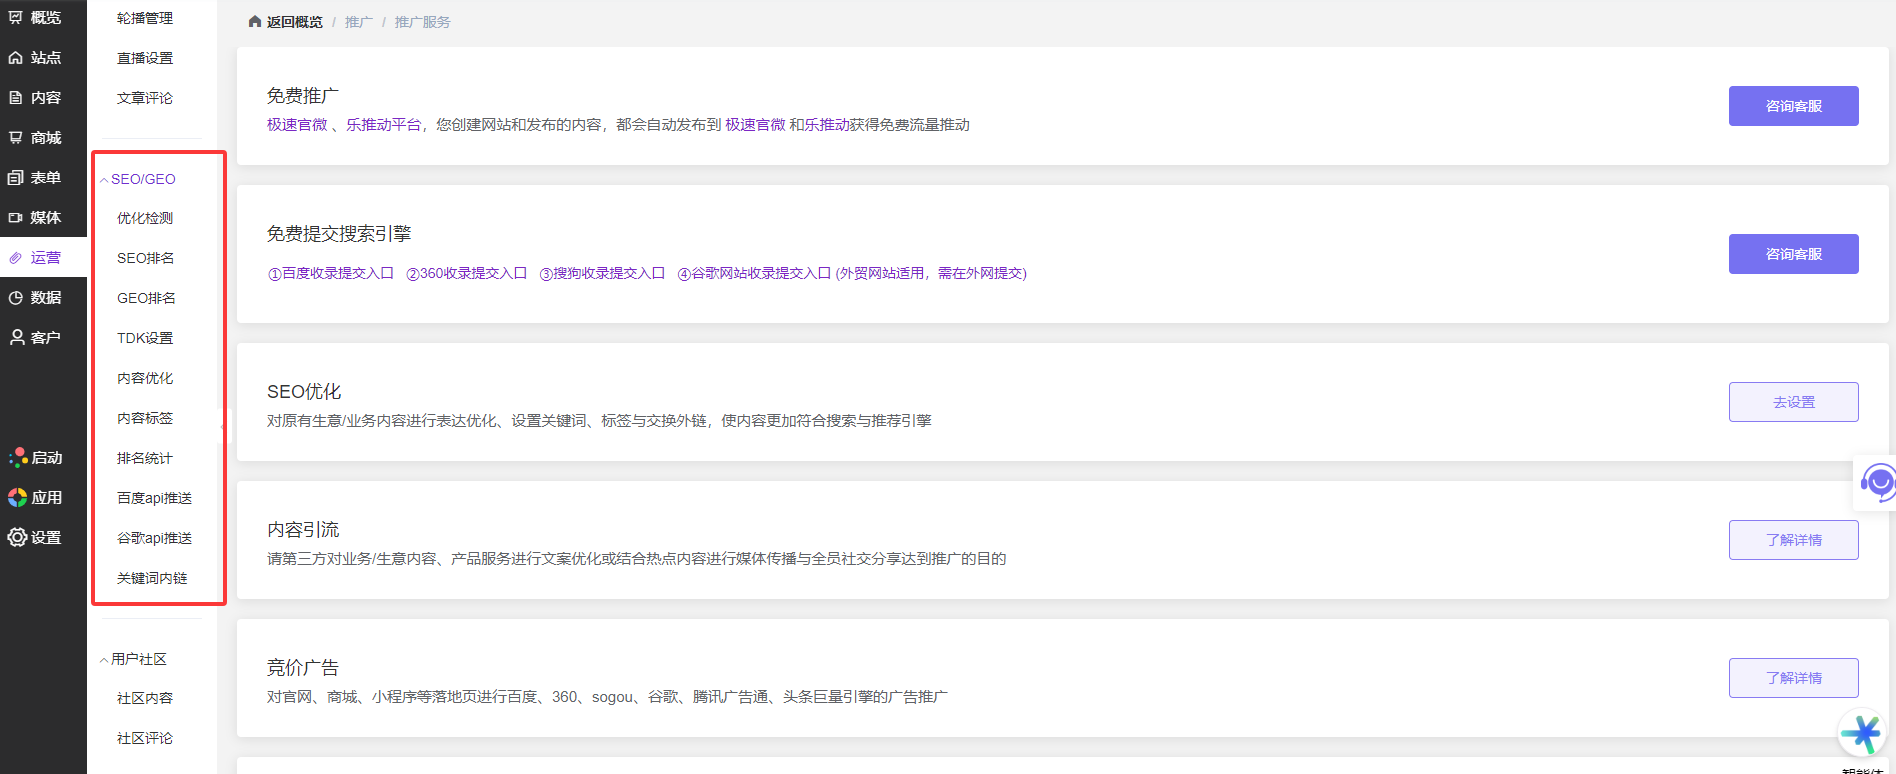
Task: Click the 概览 overview icon in sidebar
Action: (16, 17)
